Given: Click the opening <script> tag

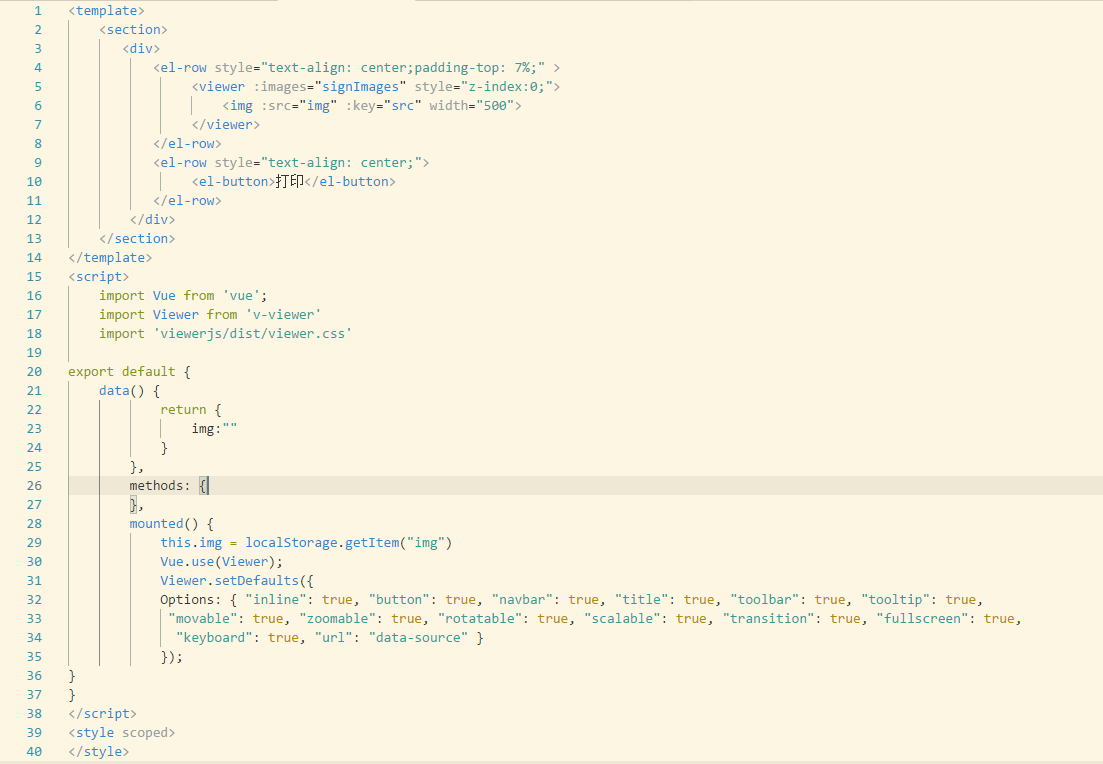Looking at the screenshot, I should click(x=98, y=276).
